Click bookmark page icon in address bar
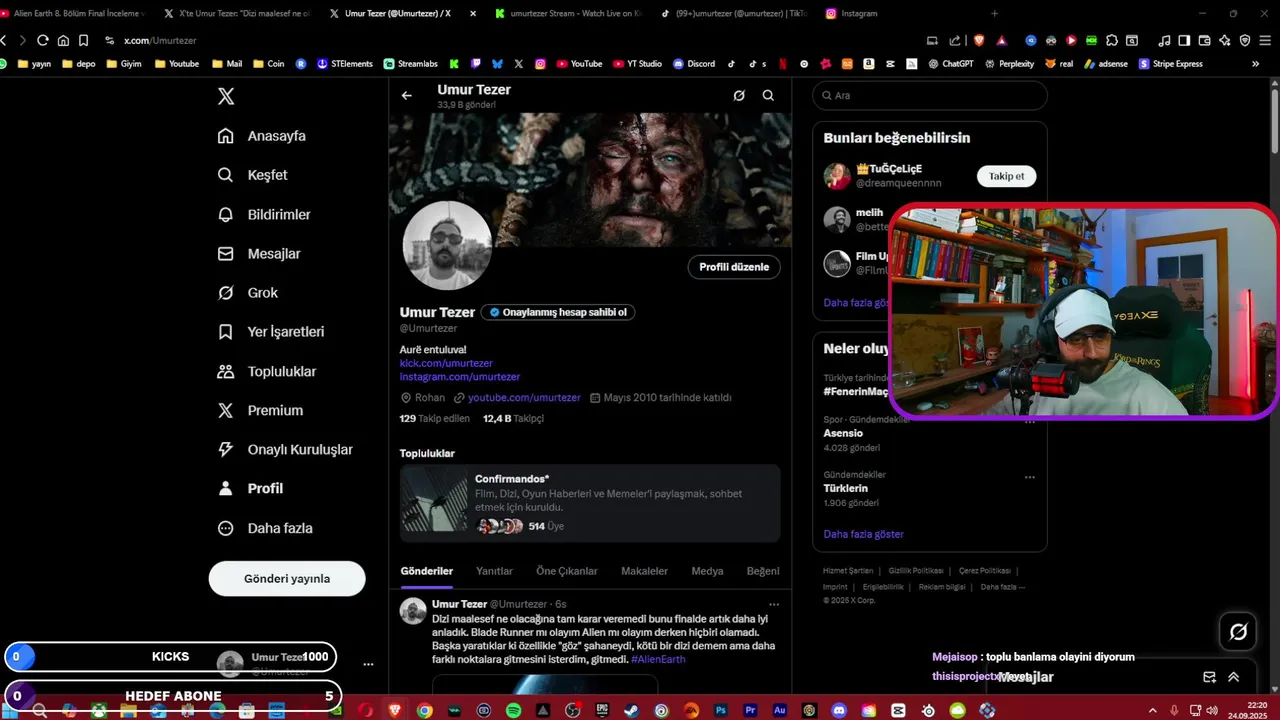Image resolution: width=1280 pixels, height=720 pixels. point(83,41)
